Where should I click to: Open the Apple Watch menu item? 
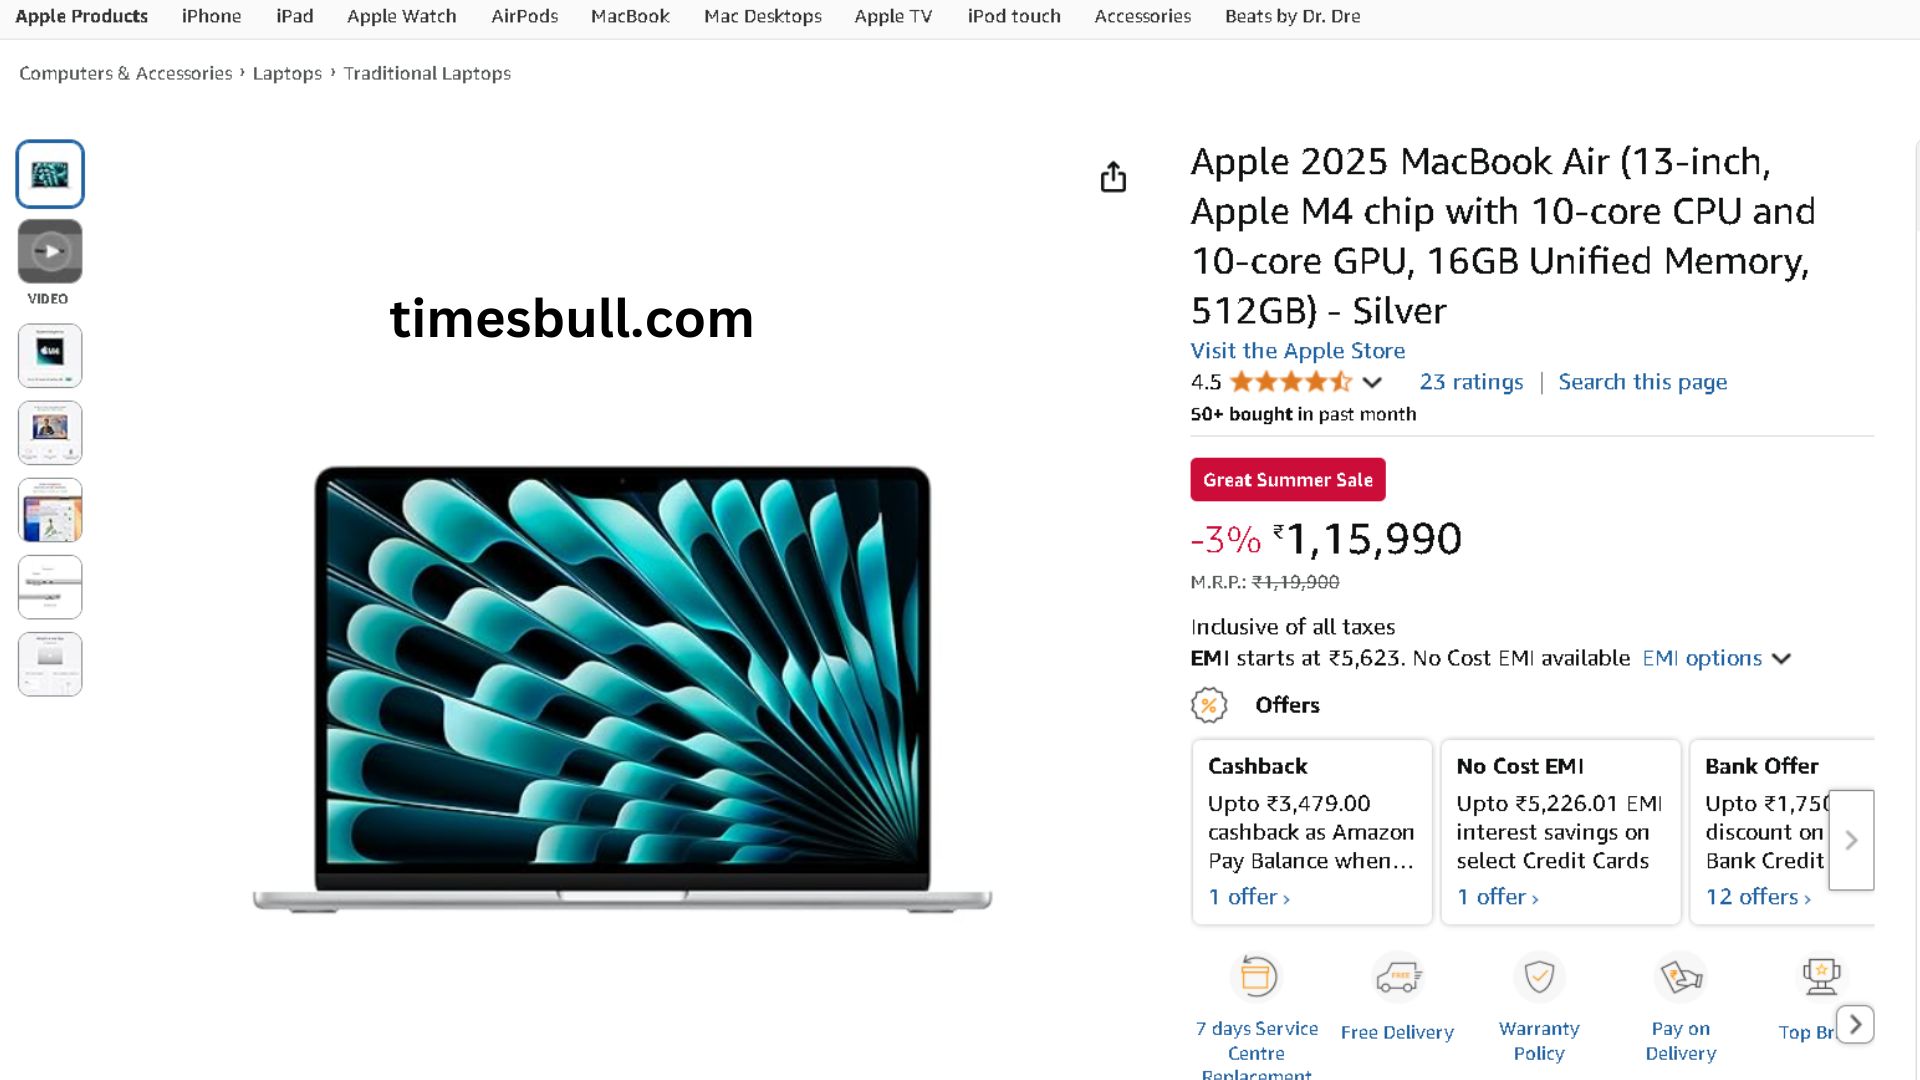tap(401, 16)
